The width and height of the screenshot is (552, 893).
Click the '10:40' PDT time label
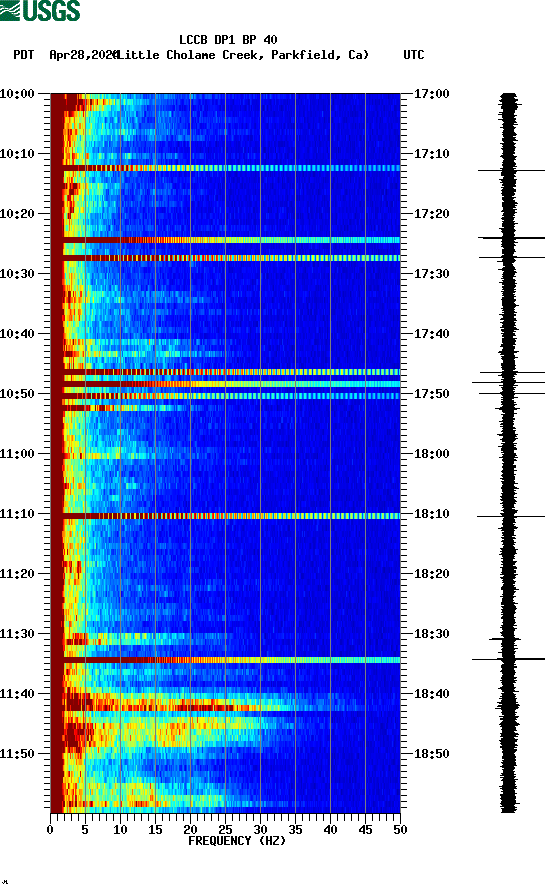pyautogui.click(x=17, y=334)
